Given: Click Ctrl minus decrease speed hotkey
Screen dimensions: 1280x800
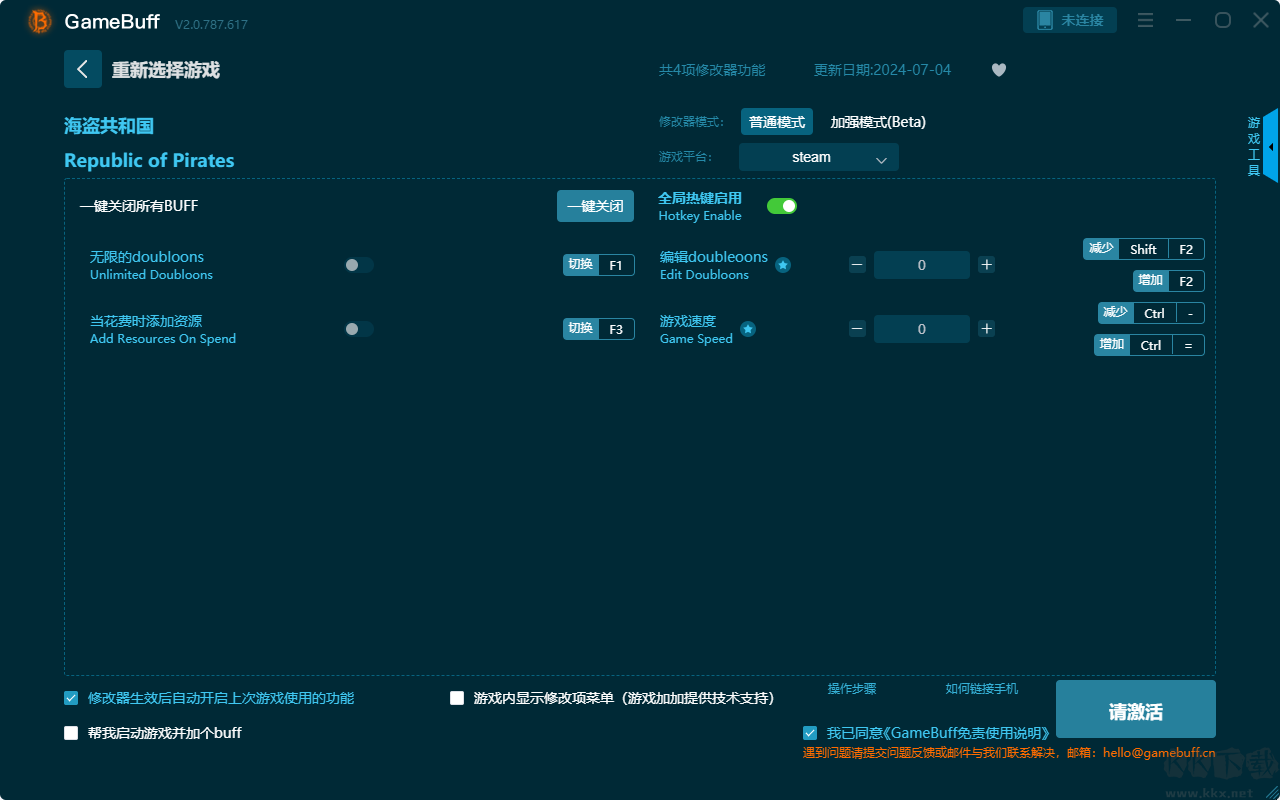Looking at the screenshot, I should (x=1151, y=313).
